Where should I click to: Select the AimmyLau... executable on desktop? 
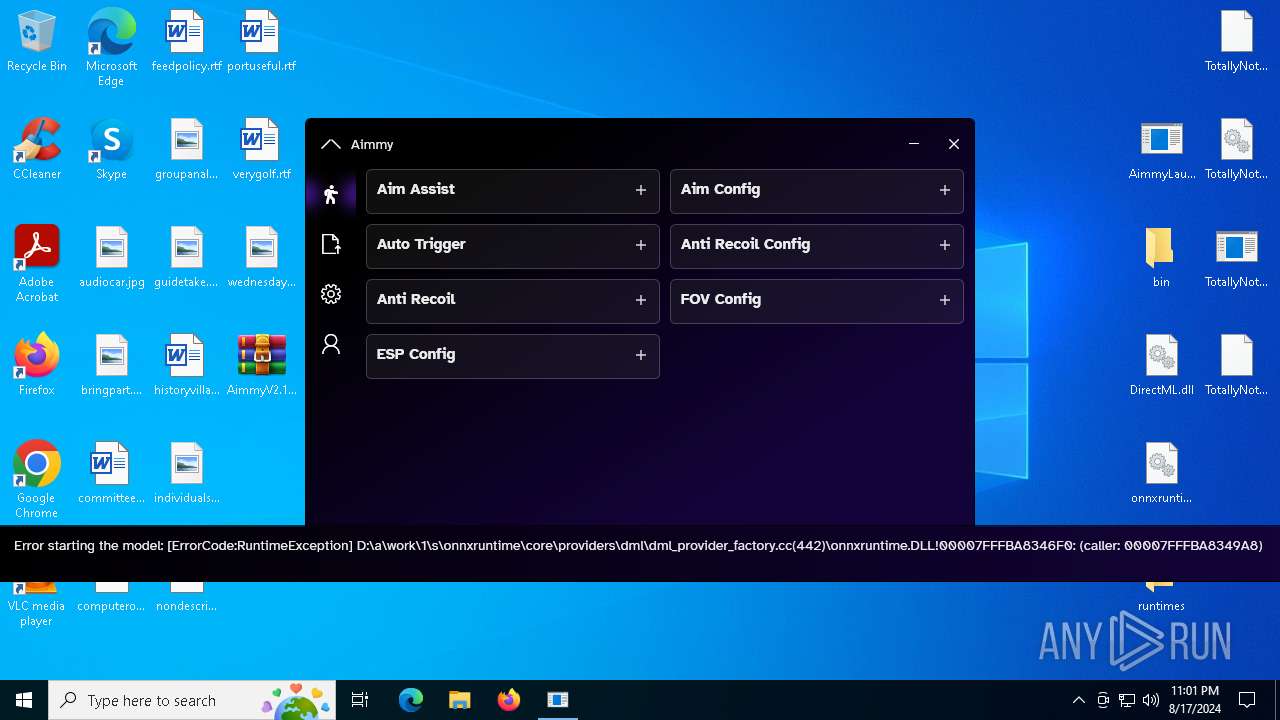[x=1161, y=150]
